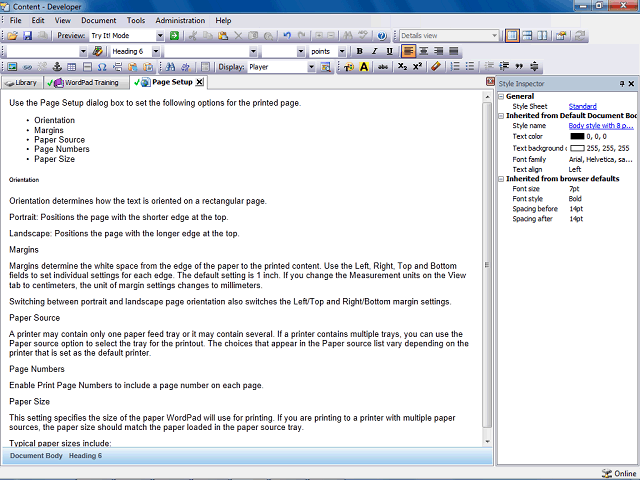
Task: Collapse Inherited from browser defaults section
Action: click(501, 179)
